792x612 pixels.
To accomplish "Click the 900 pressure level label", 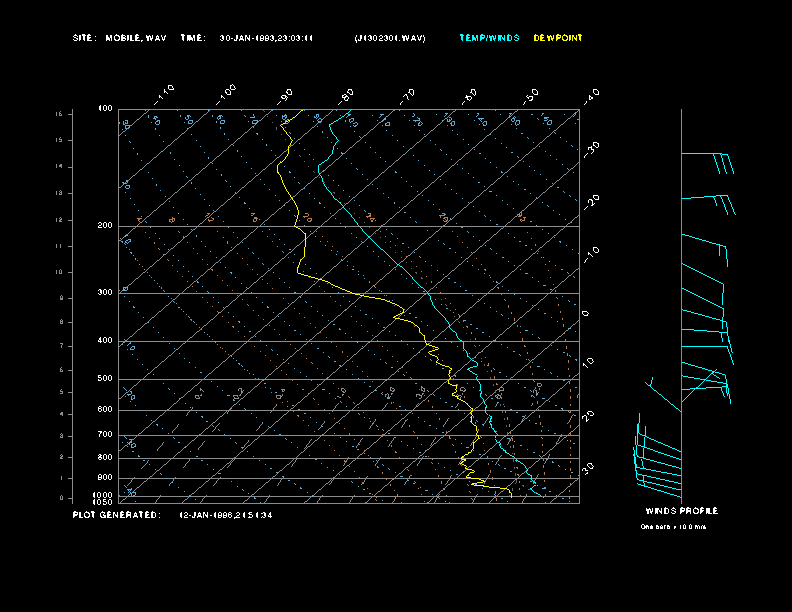I will (105, 478).
